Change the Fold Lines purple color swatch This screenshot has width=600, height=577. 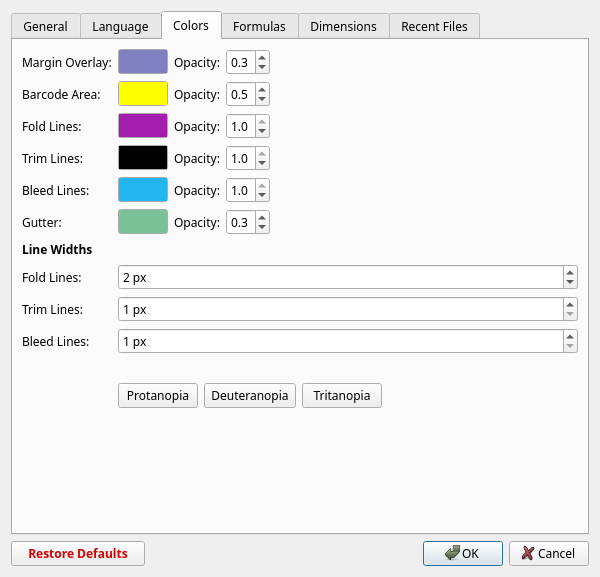(x=143, y=127)
